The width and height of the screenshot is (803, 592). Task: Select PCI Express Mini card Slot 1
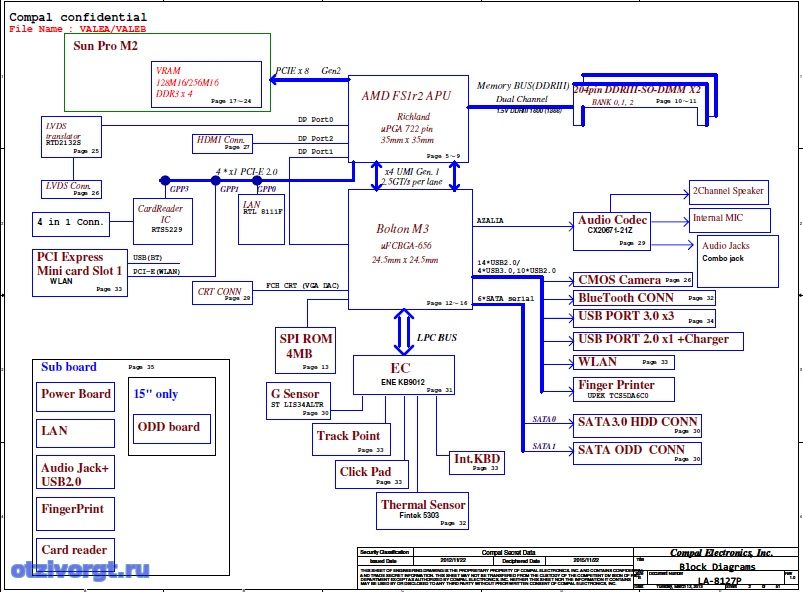(x=80, y=272)
